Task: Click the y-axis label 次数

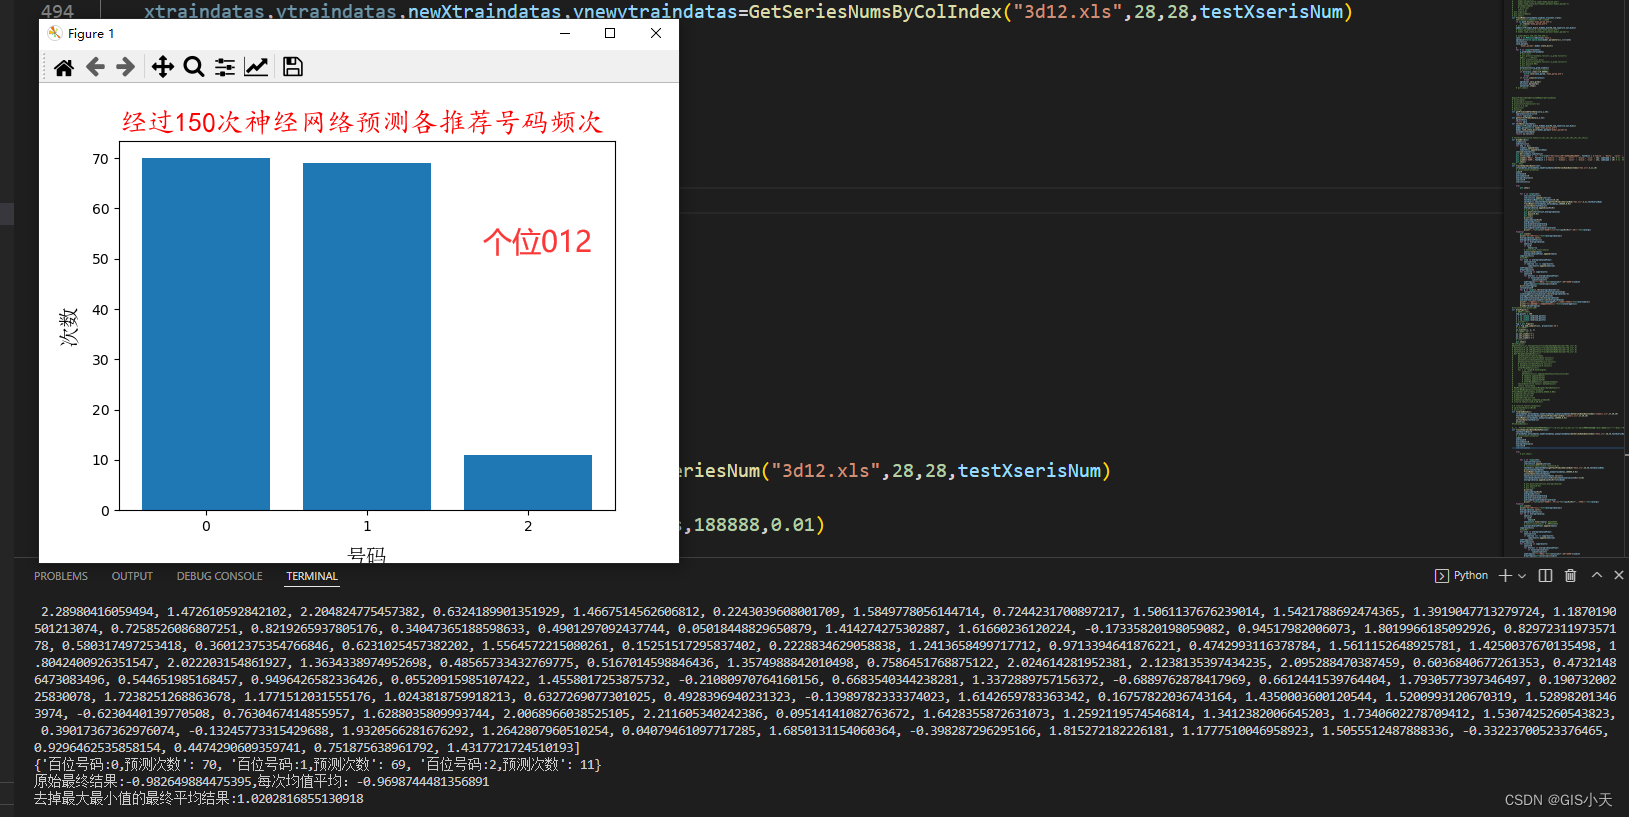Action: 69,327
